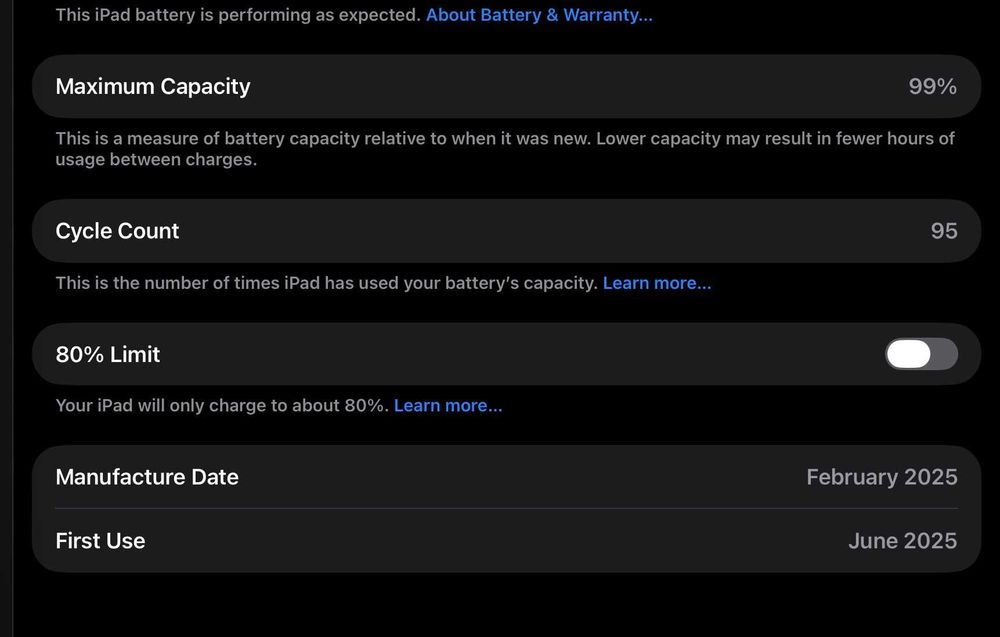Select the First Use label

point(100,541)
